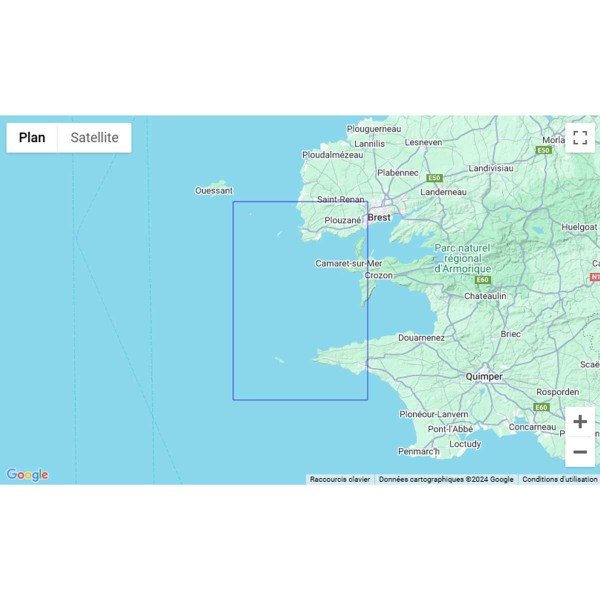This screenshot has width=600, height=600.
Task: Click the Ploudalmézeau label
Action: coord(333,155)
